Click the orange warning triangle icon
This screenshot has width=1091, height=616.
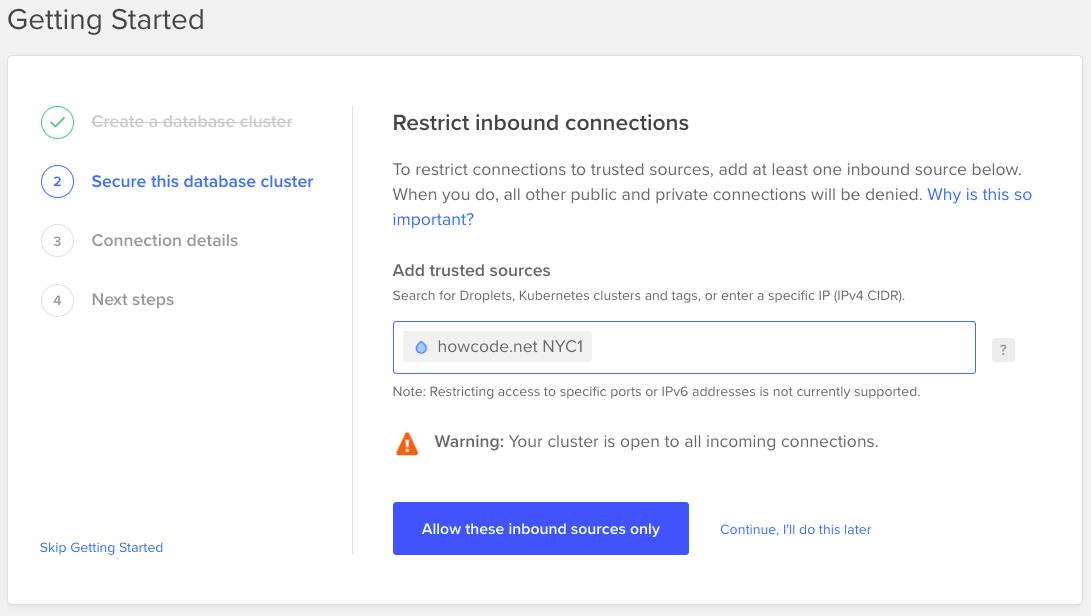click(x=407, y=443)
